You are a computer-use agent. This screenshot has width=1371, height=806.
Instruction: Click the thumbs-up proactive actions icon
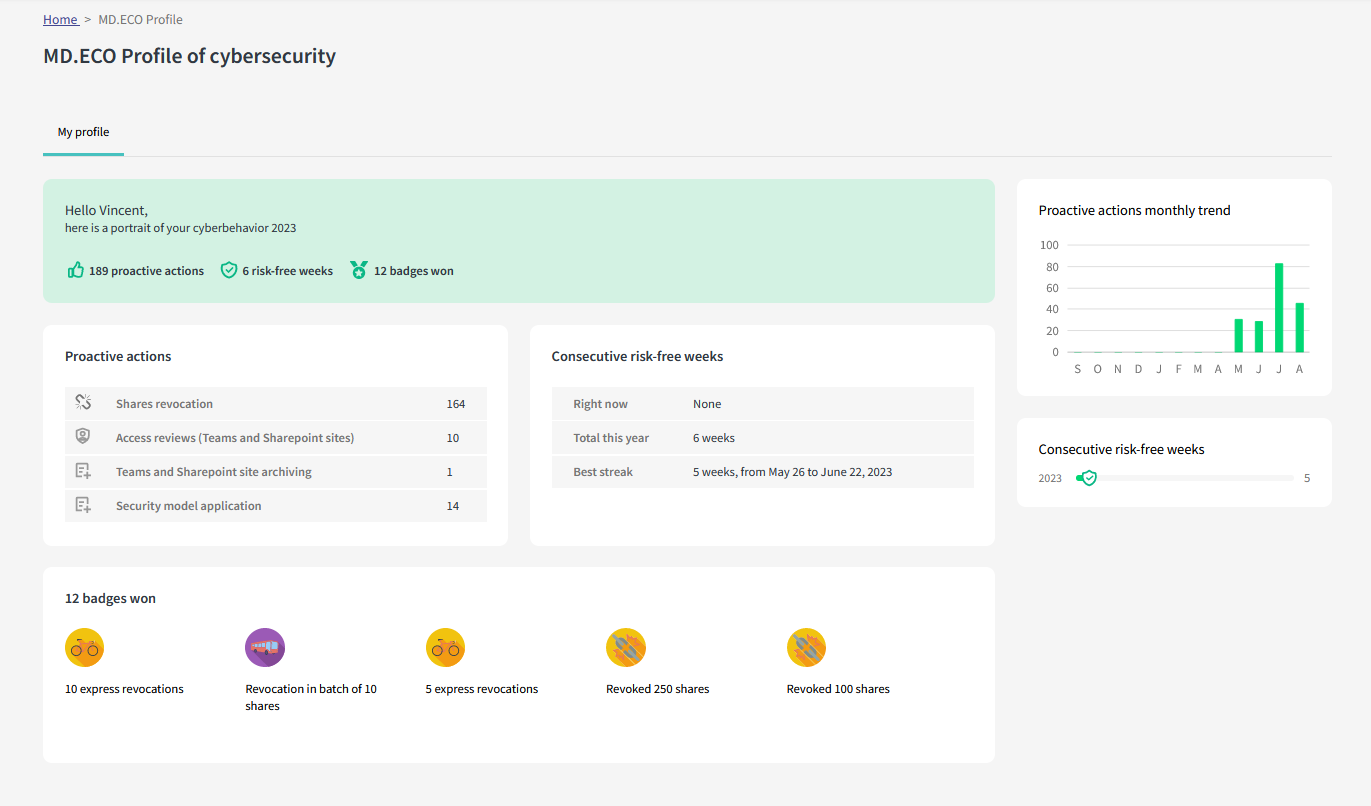click(75, 270)
